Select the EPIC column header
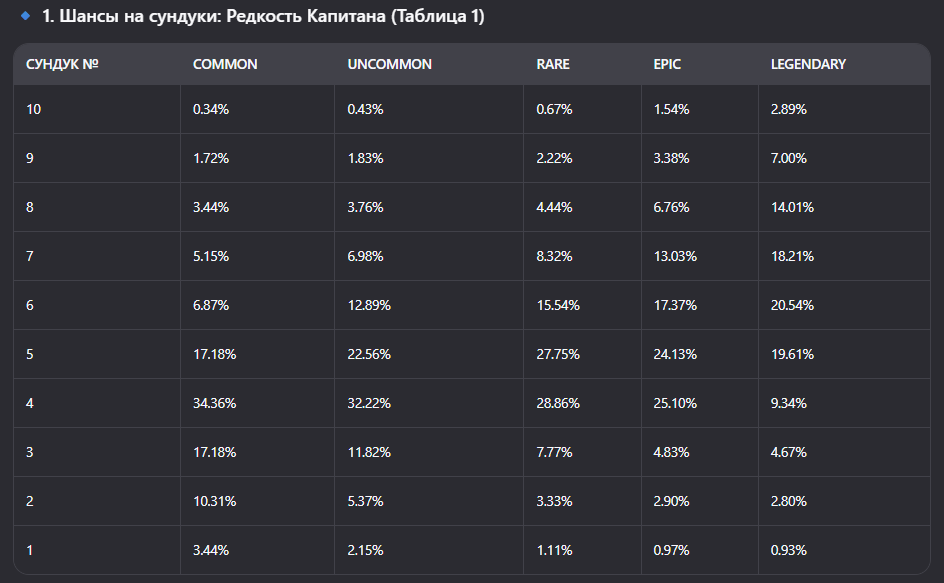Image resolution: width=944 pixels, height=583 pixels. coord(668,64)
